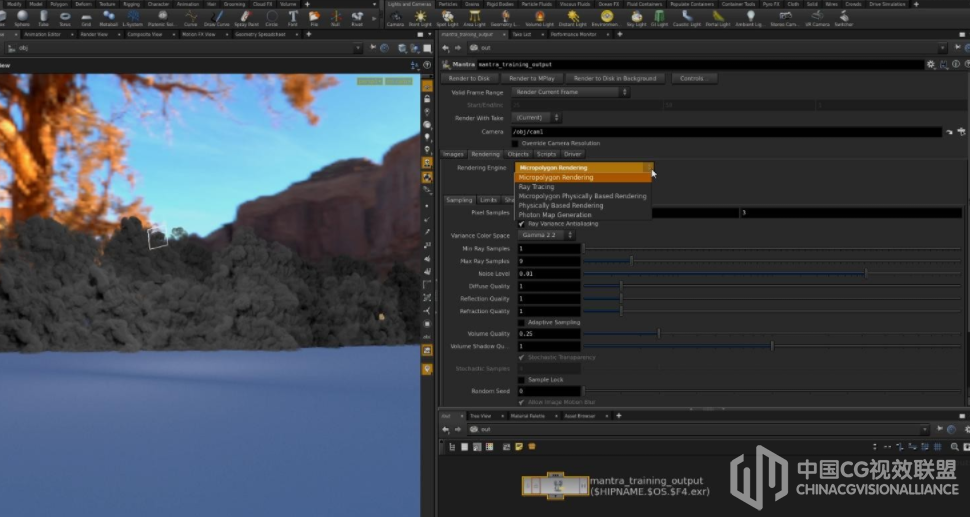Switch to the Driver tab
Viewport: 970px width, 517px height.
click(x=572, y=155)
